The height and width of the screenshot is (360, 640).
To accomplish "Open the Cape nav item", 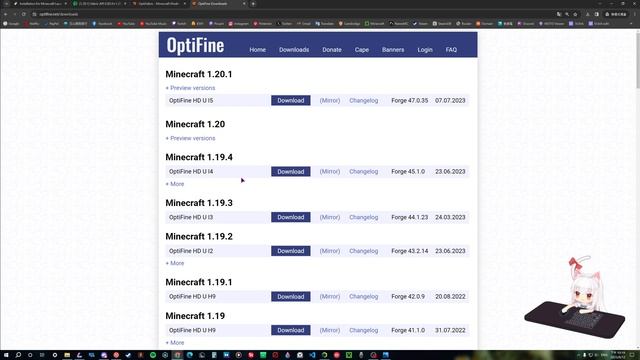I will click(x=362, y=50).
